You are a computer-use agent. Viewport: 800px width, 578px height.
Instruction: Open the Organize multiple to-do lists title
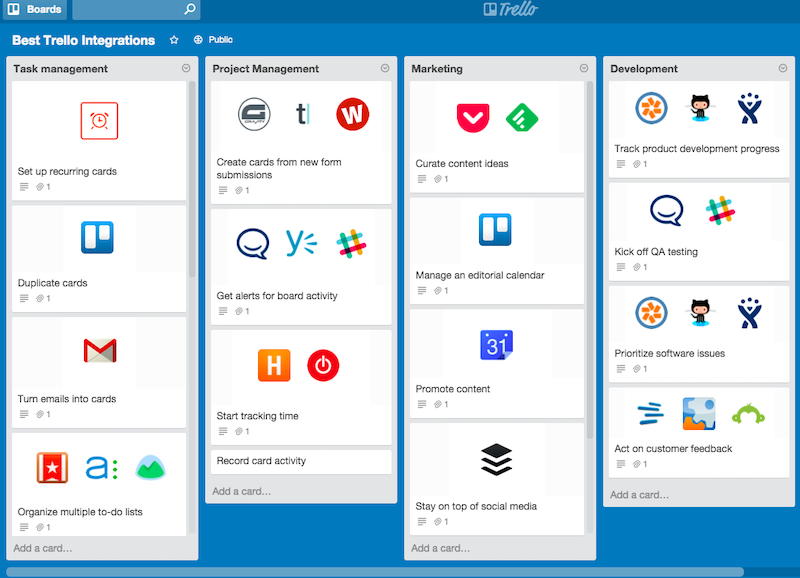80,512
